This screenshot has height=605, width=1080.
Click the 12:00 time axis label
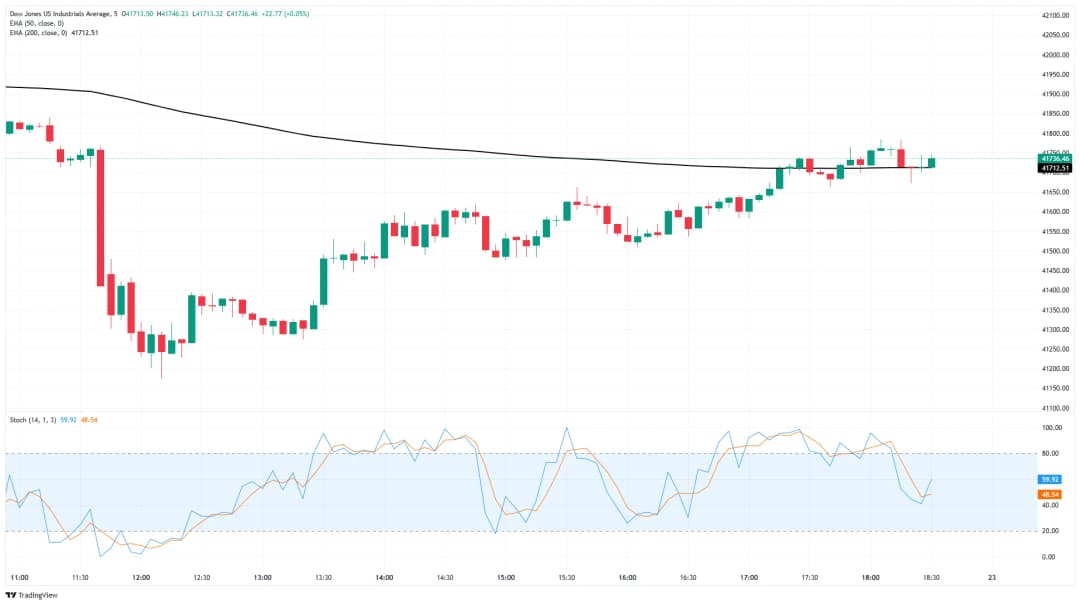(x=141, y=577)
